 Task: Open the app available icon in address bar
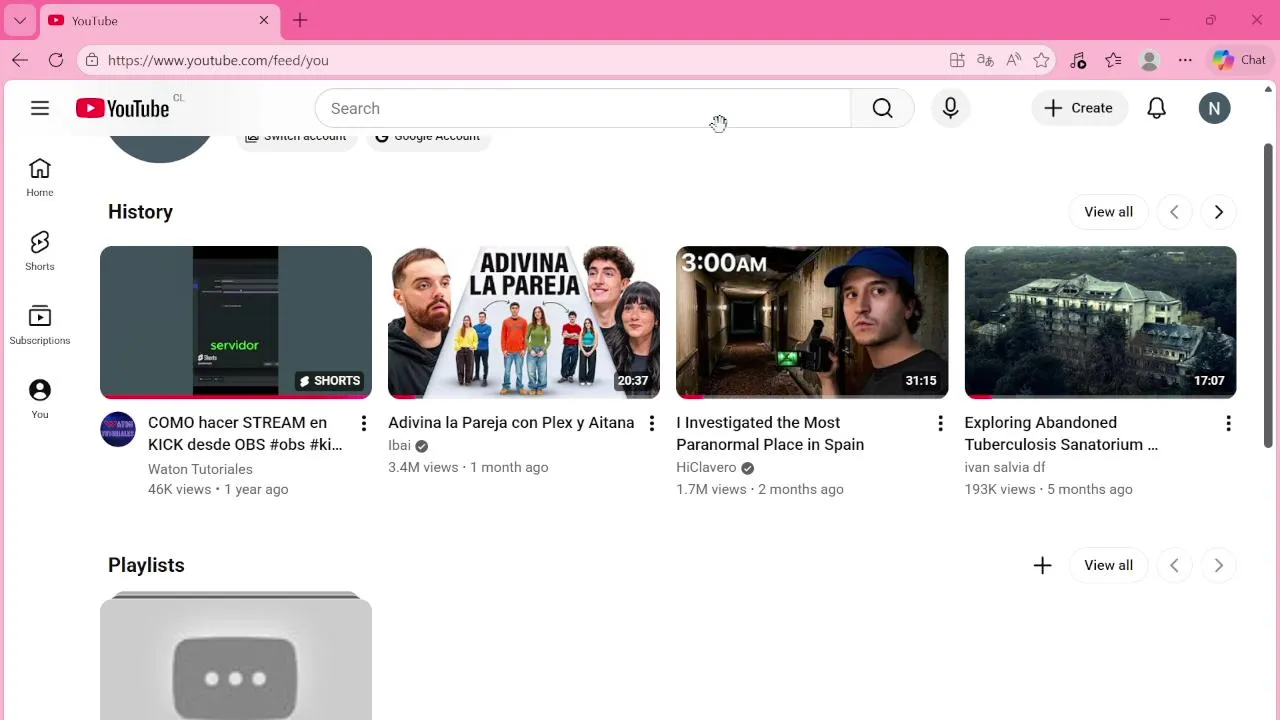coord(957,60)
